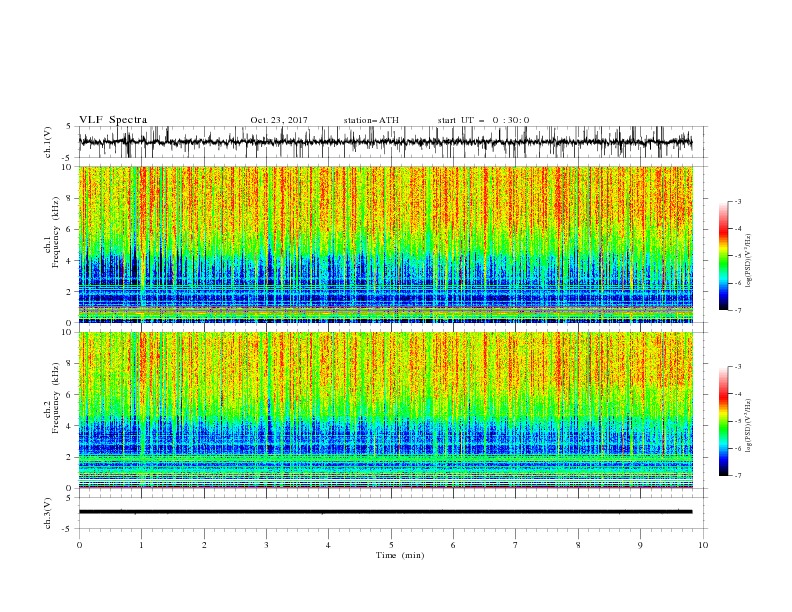Click the "VLF Spectra" title text
792x612 pixels.
click(x=113, y=120)
